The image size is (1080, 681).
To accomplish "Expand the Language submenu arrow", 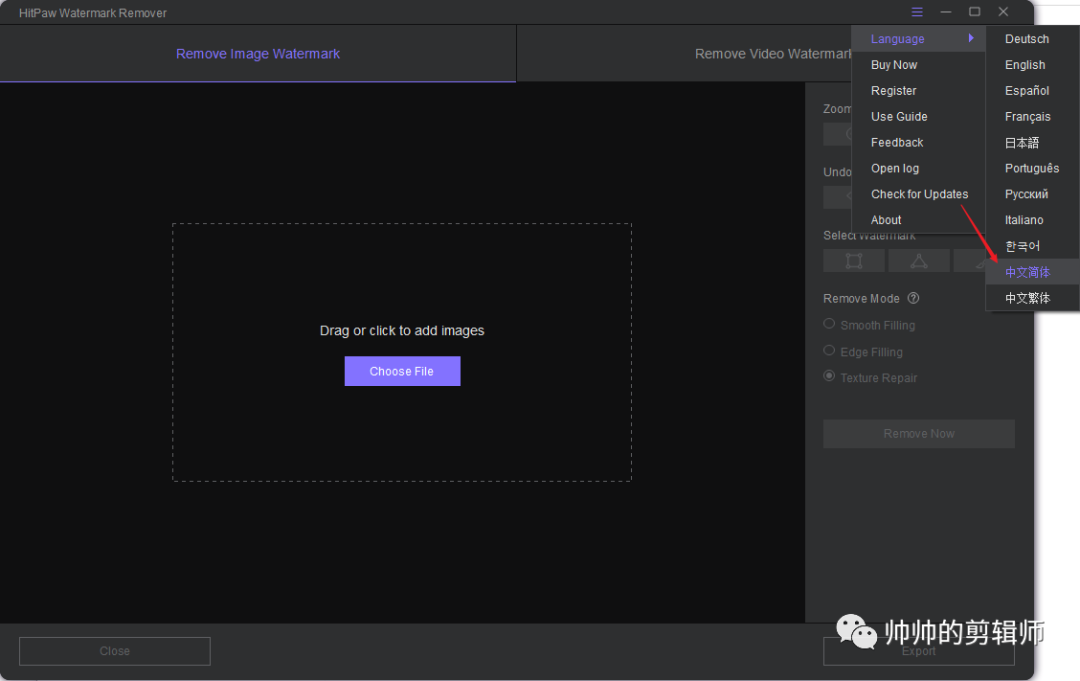I will 971,39.
